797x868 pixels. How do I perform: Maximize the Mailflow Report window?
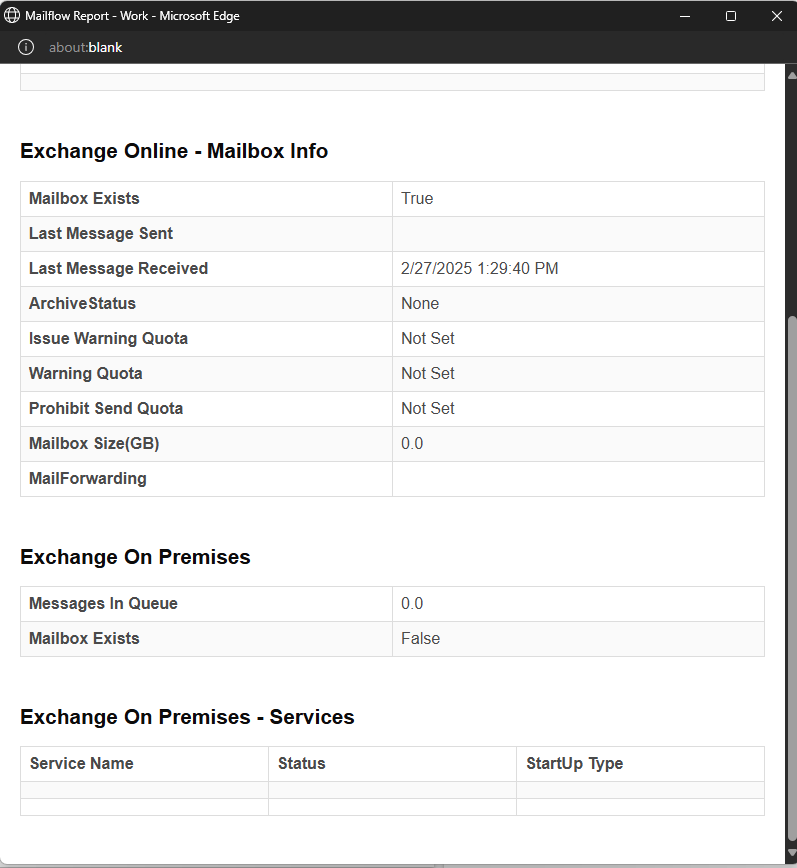point(731,16)
